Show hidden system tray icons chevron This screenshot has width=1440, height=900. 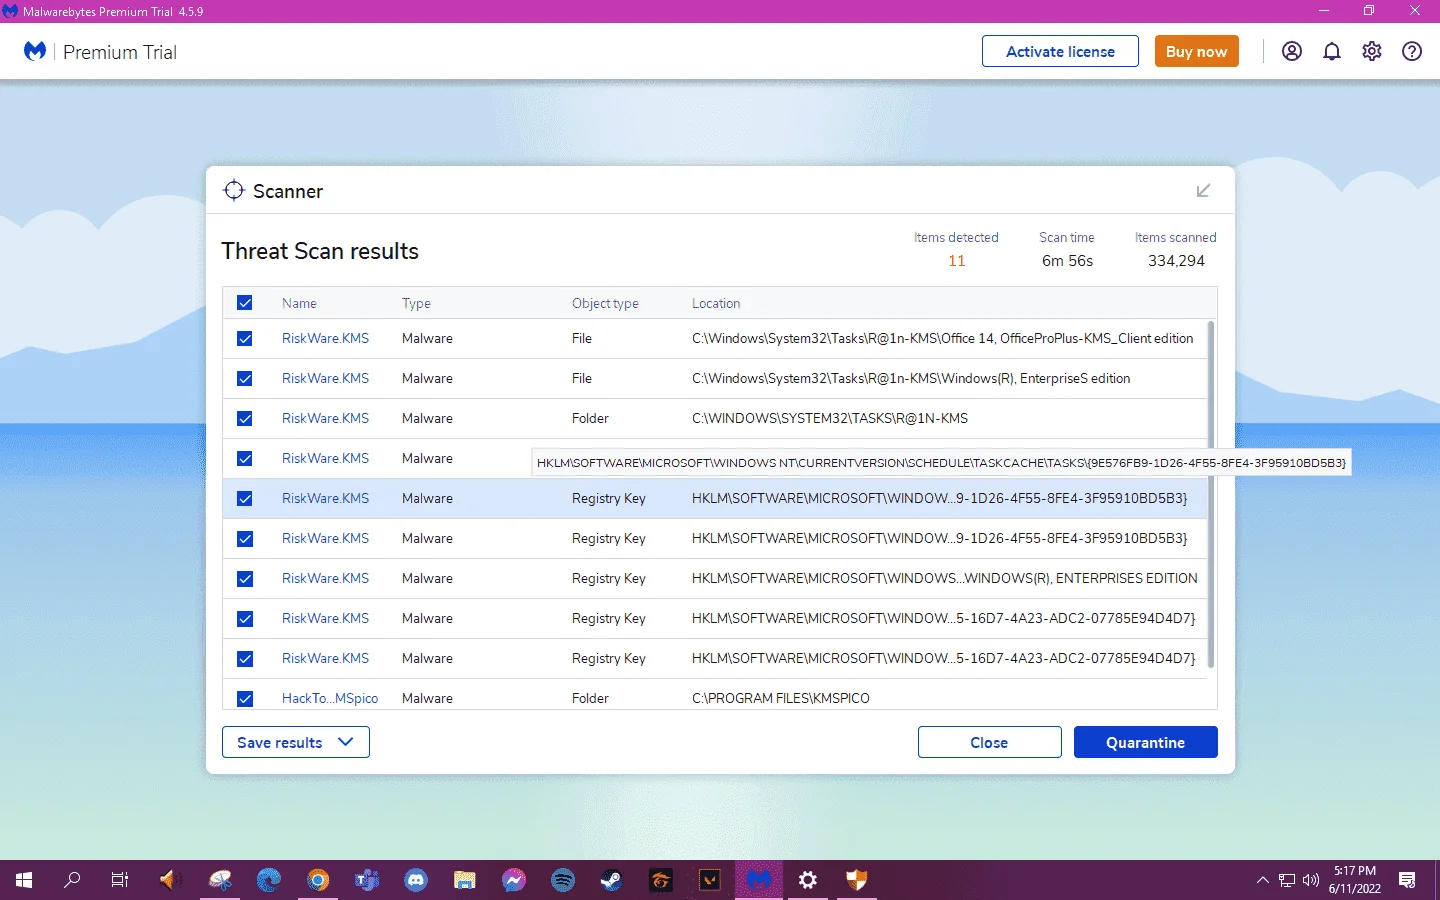point(1262,881)
